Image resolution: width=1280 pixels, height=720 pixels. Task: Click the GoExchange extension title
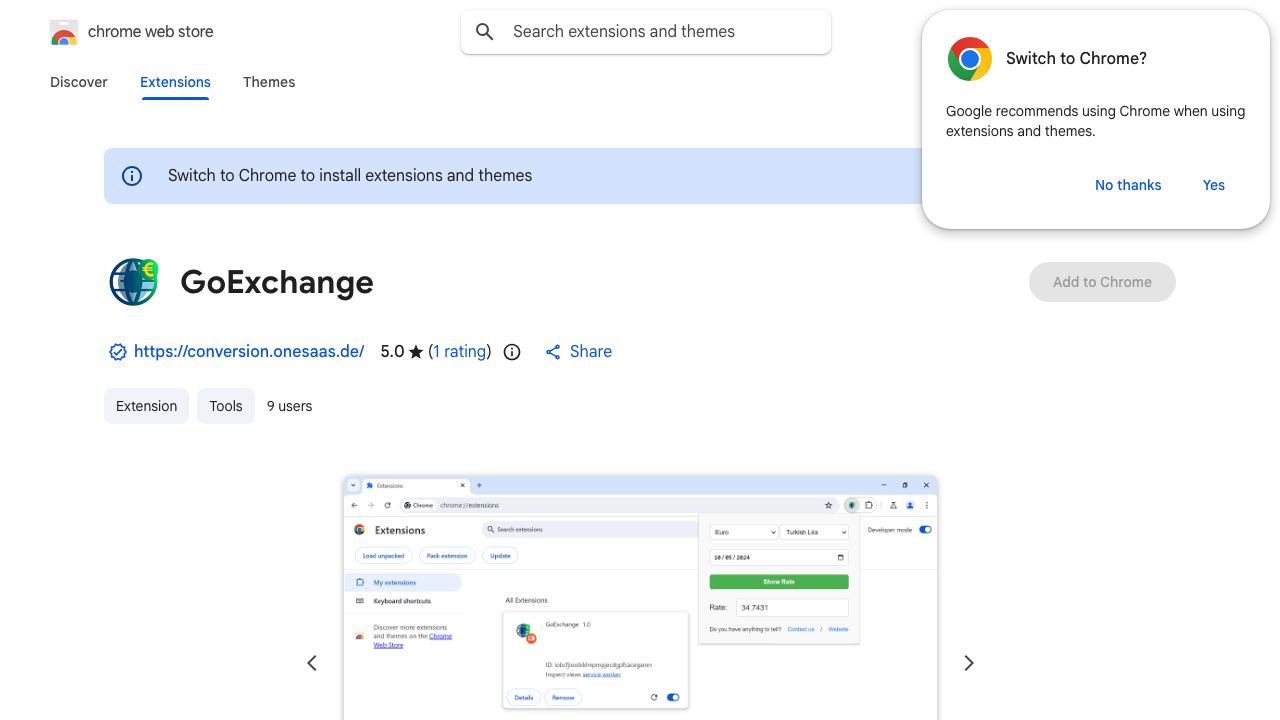click(277, 282)
